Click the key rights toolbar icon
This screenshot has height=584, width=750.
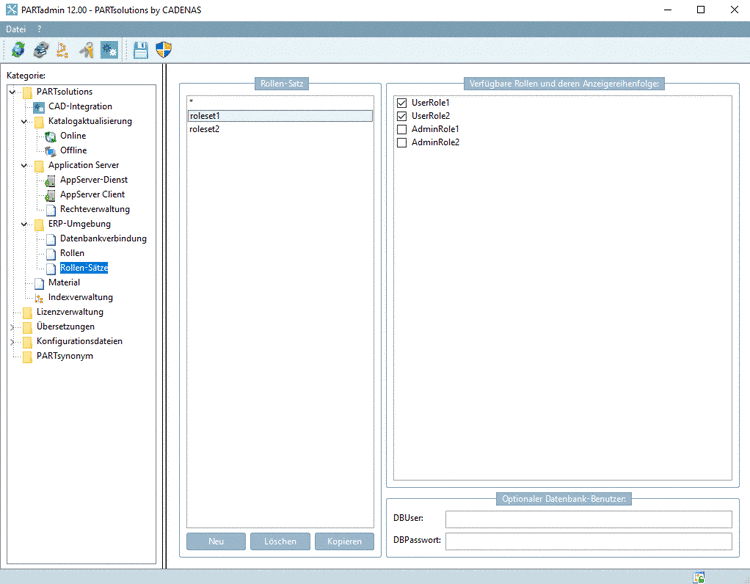click(x=87, y=50)
